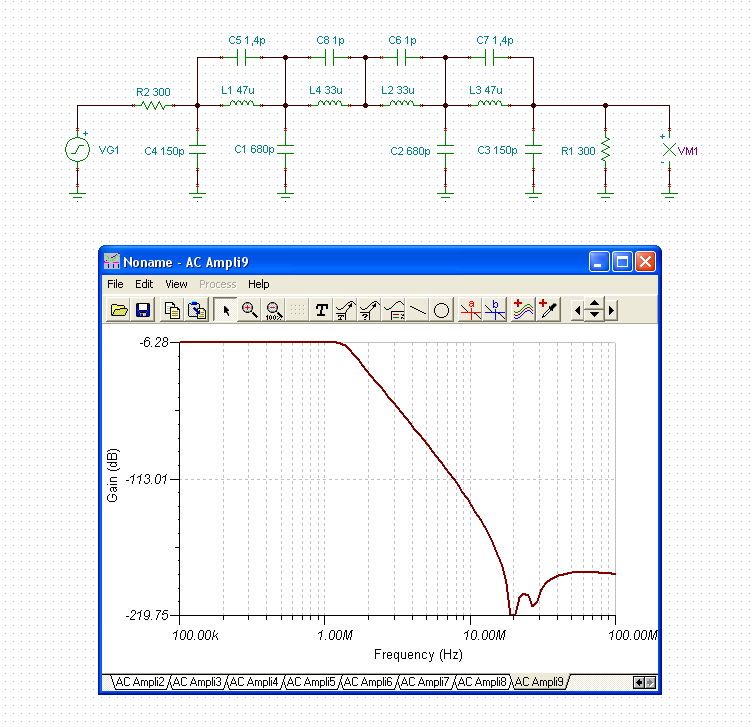
Task: Select capacitor C7 1,4p
Action: pos(489,58)
